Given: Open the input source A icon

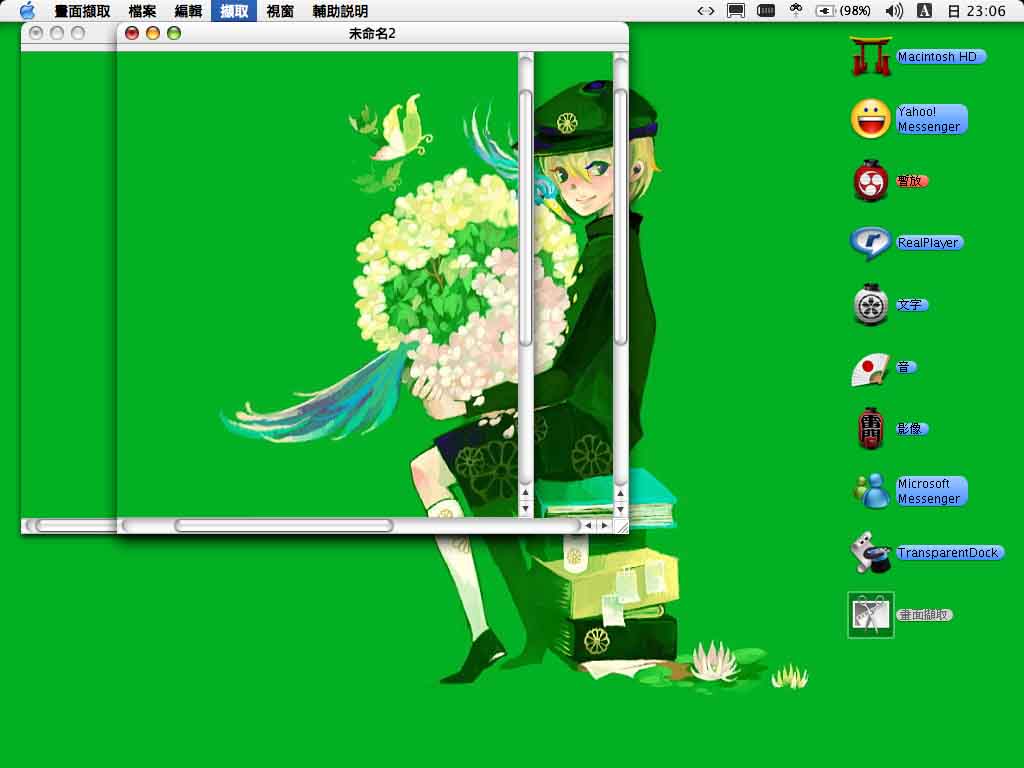Looking at the screenshot, I should pos(924,10).
